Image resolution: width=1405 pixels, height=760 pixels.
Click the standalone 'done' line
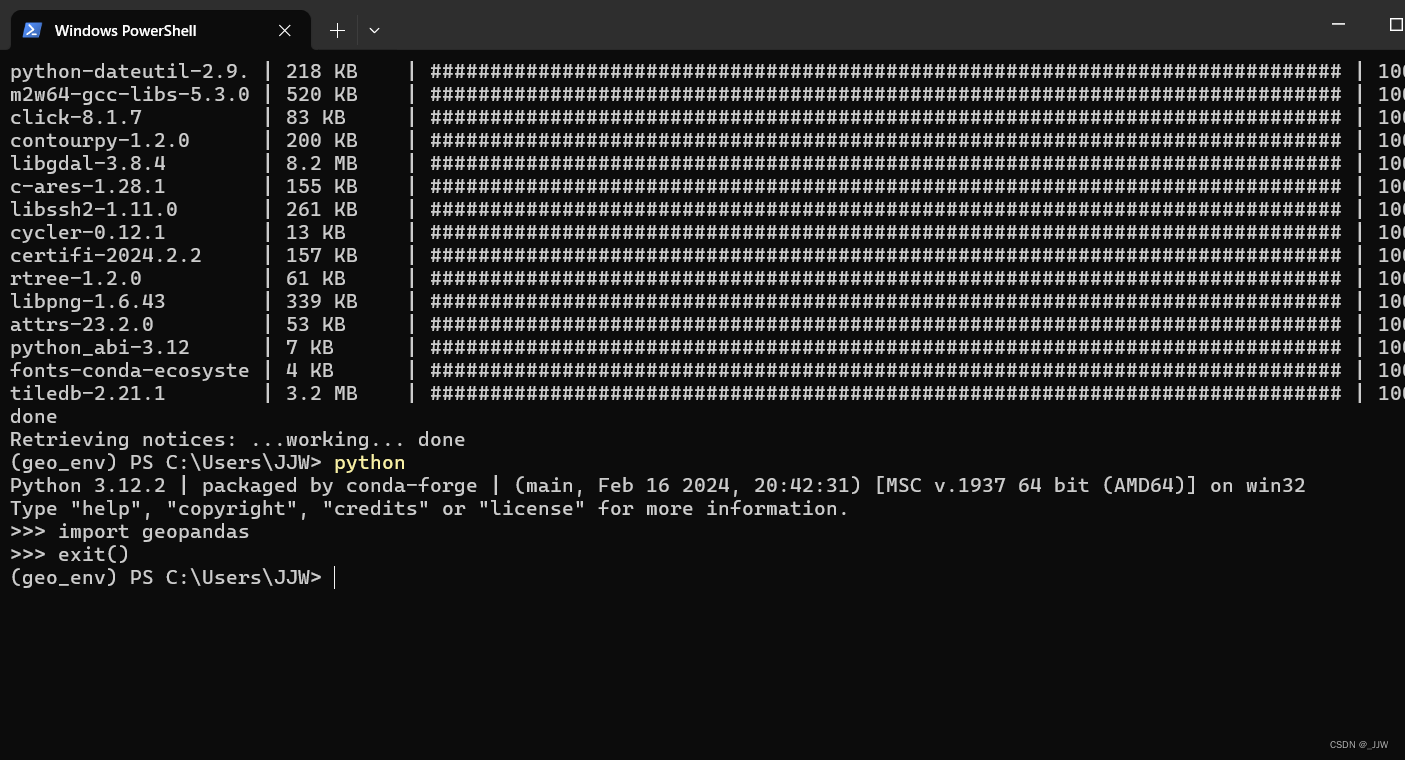(34, 416)
